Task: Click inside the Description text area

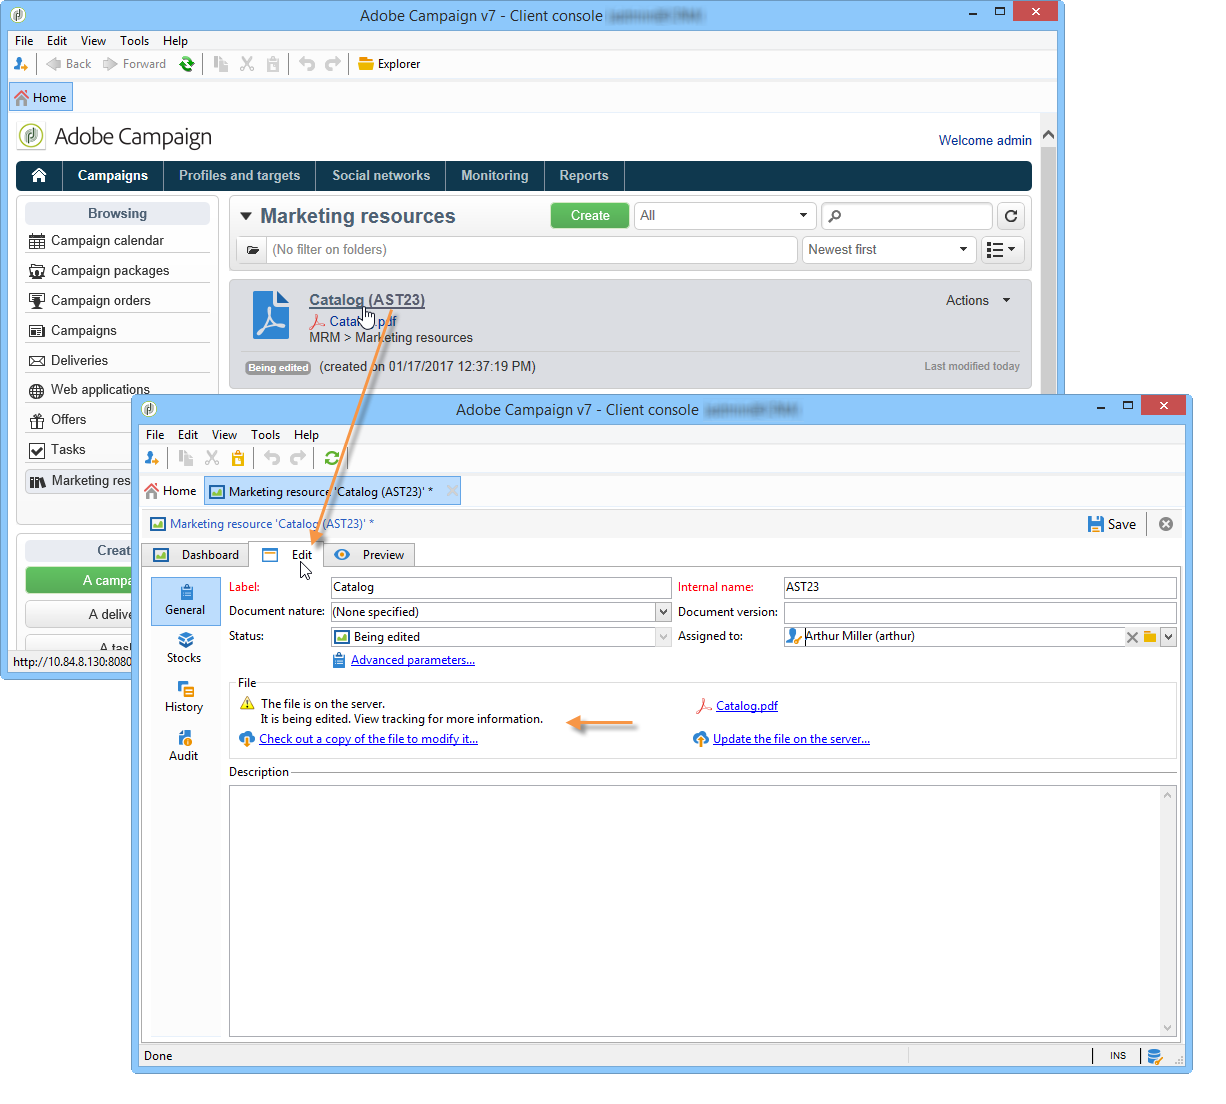Action: pyautogui.click(x=695, y=910)
